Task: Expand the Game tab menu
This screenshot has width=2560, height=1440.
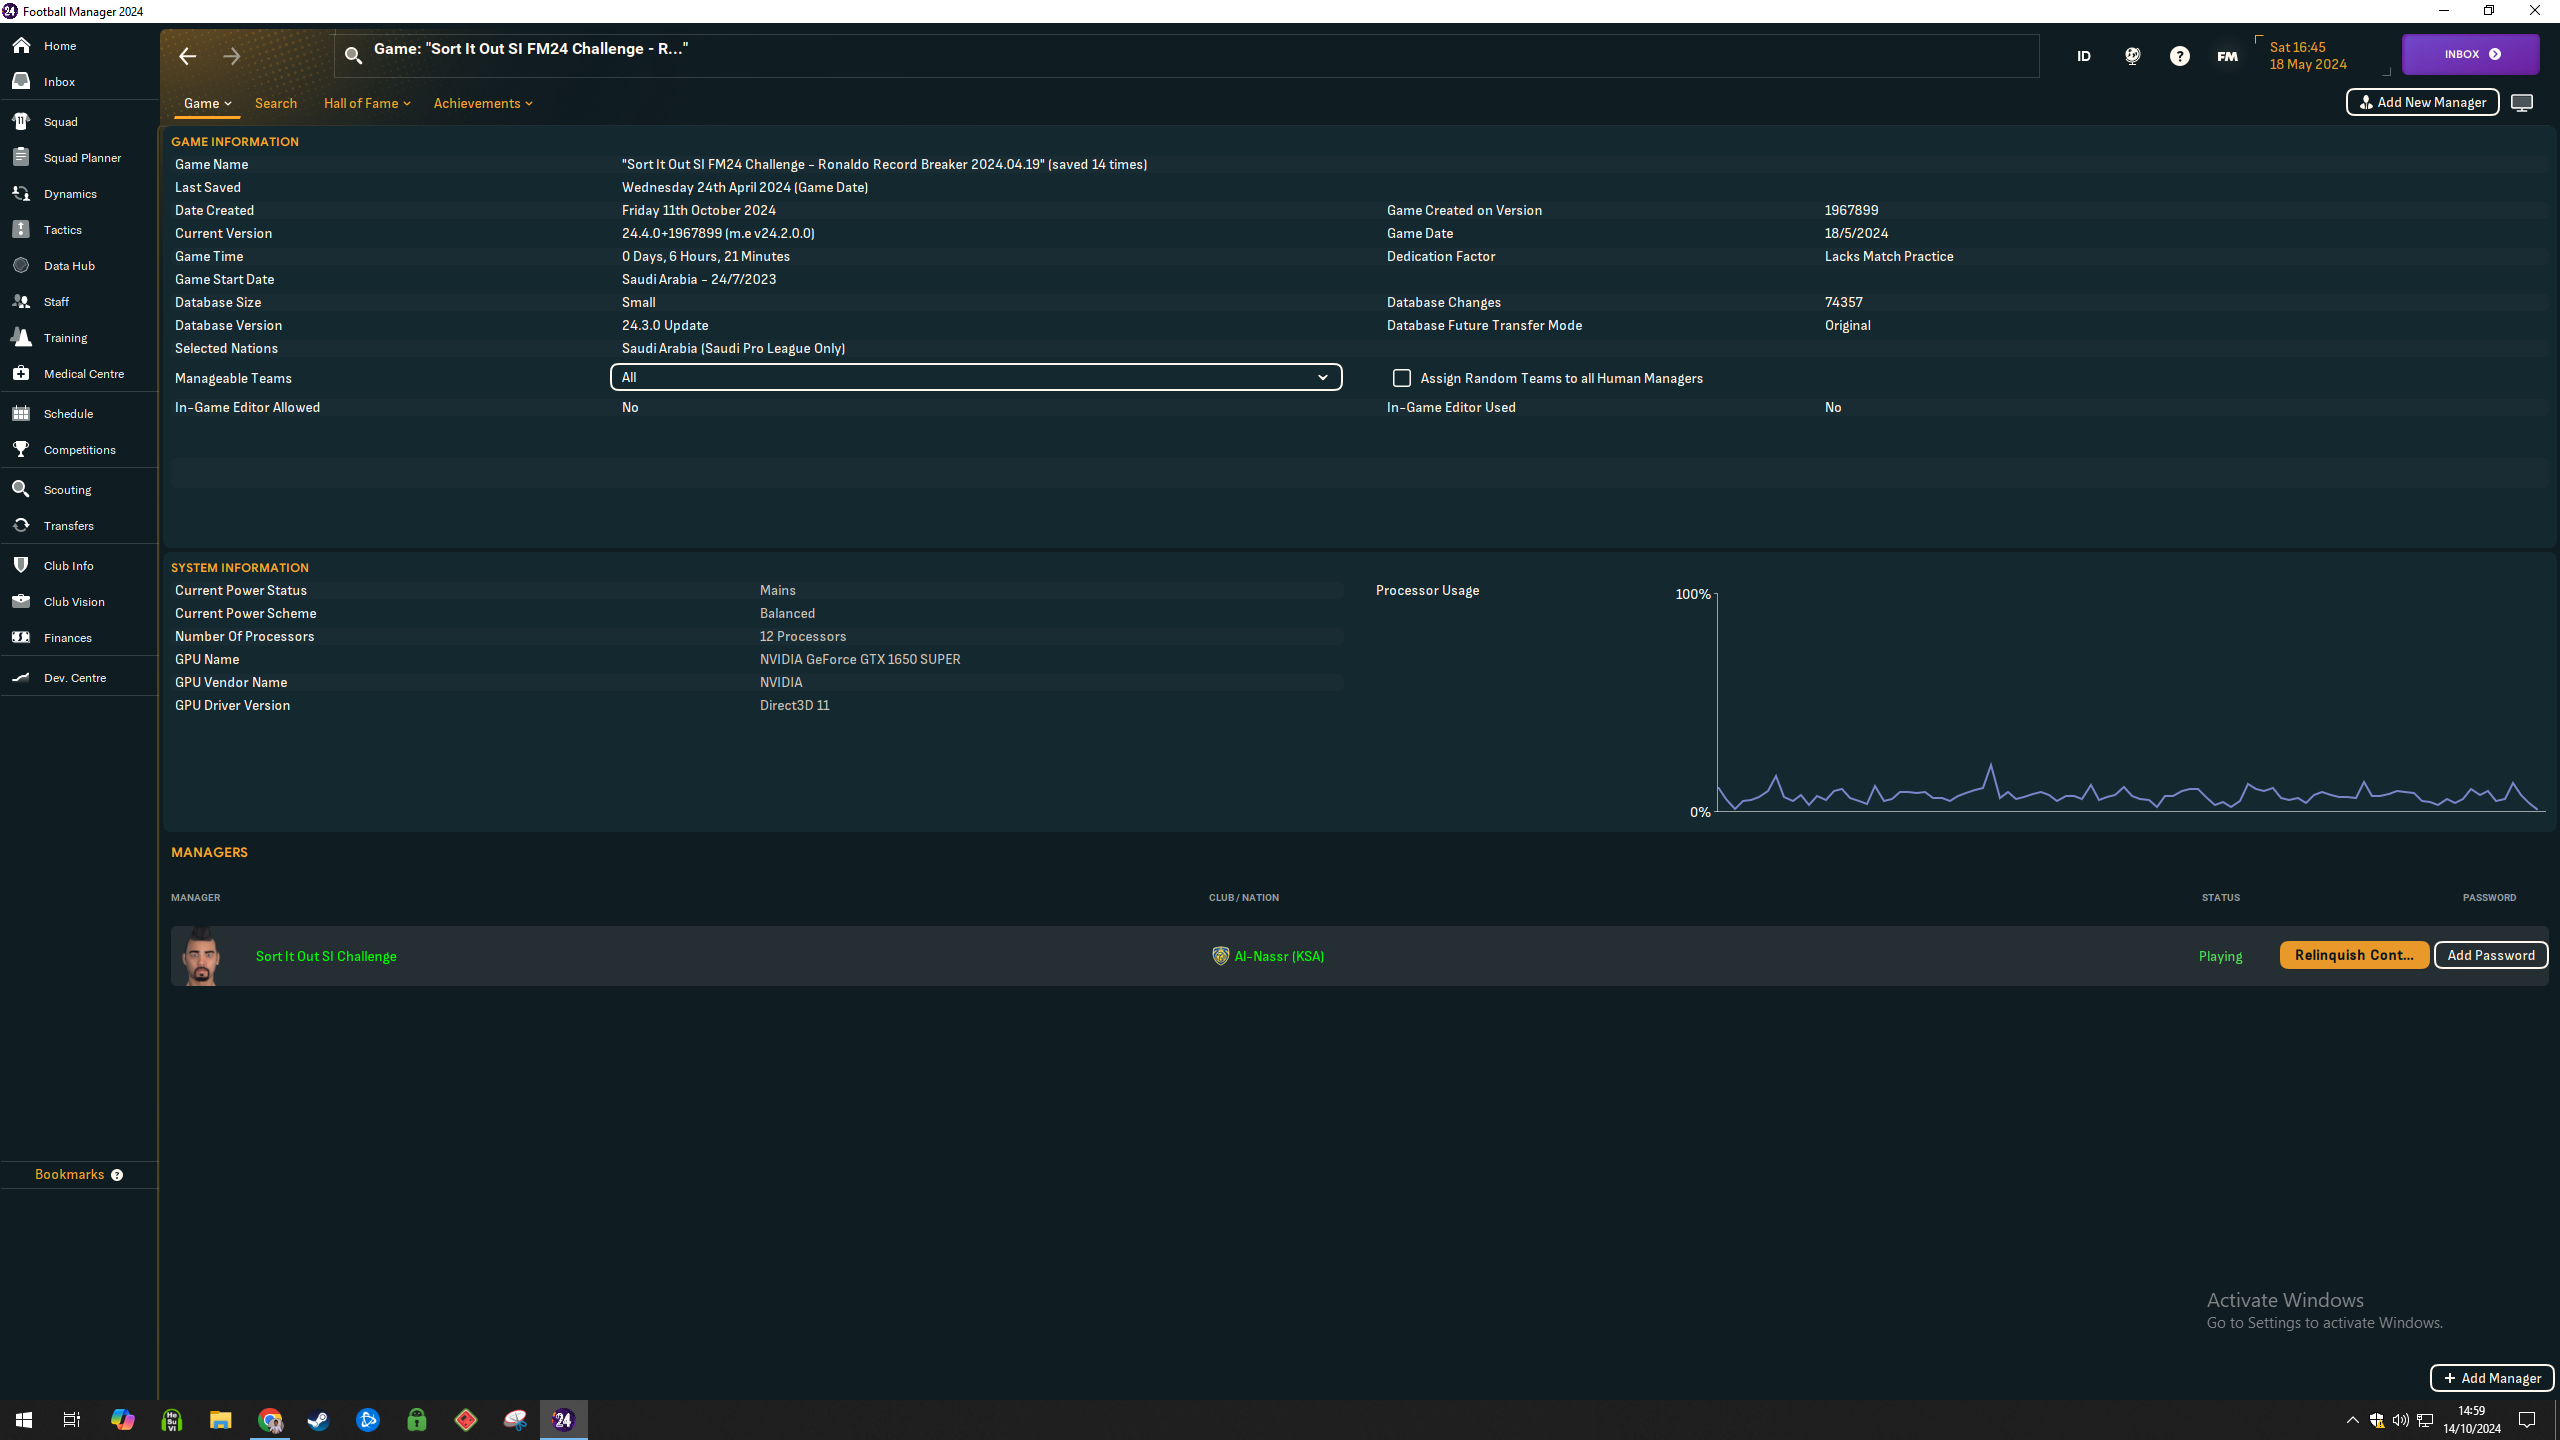Action: 207,104
